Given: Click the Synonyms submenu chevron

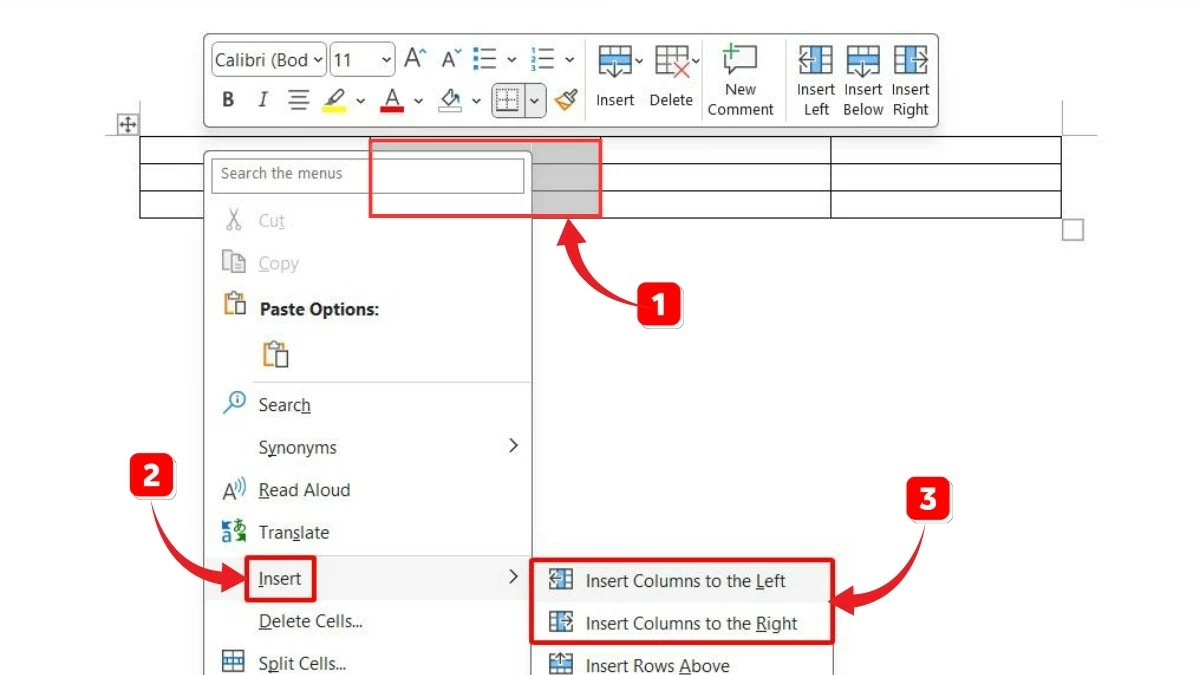Looking at the screenshot, I should pyautogui.click(x=514, y=446).
